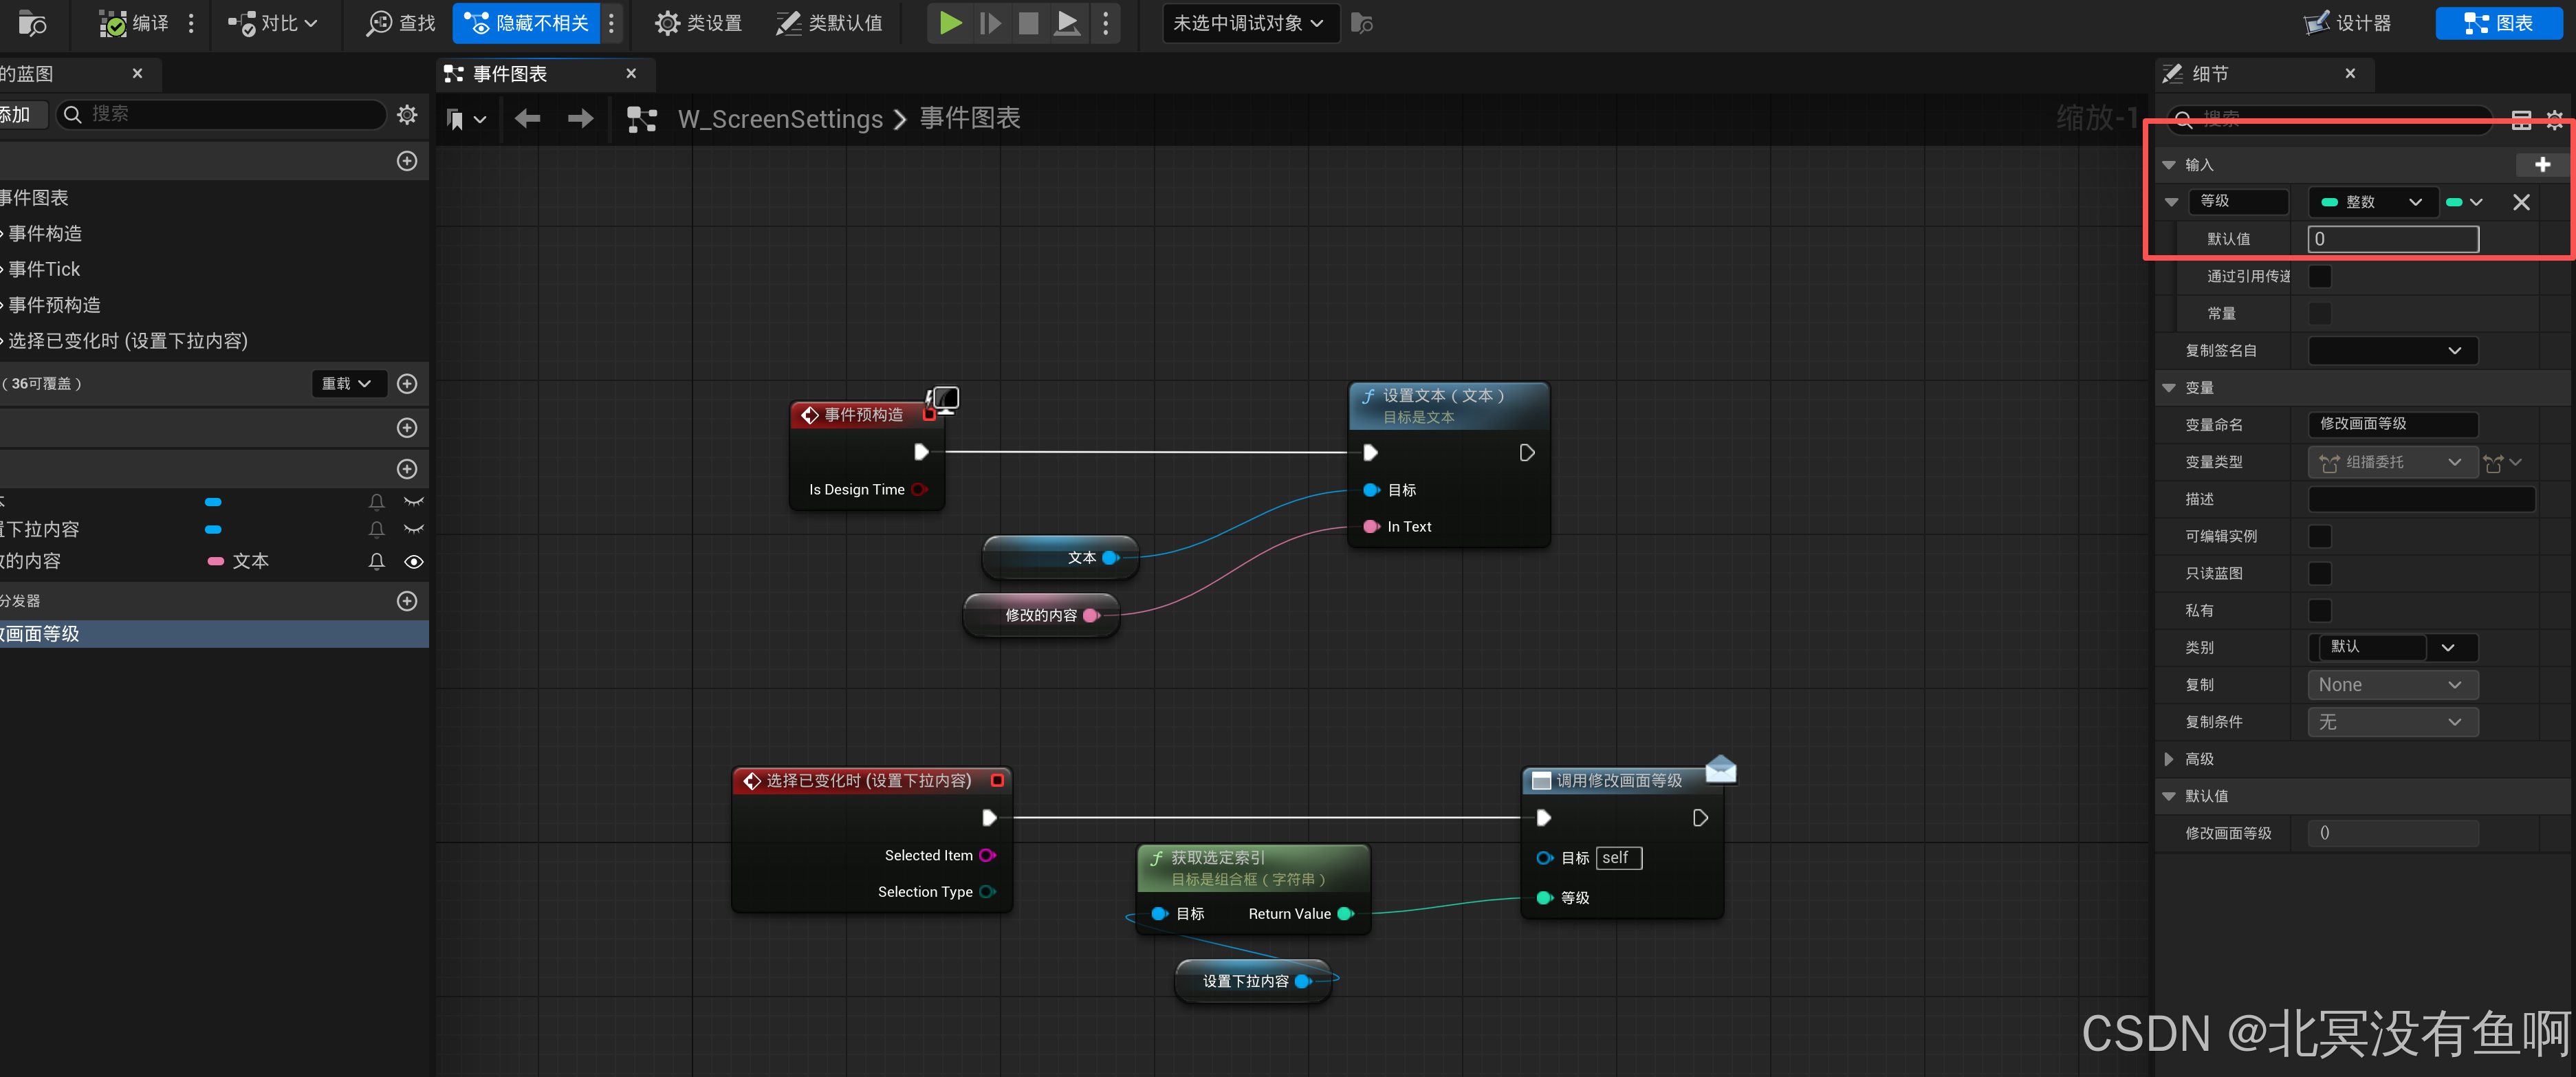Screen dimensions: 2576x1077
Task: Switch to the 设计器 Designer tab
Action: click(2347, 23)
